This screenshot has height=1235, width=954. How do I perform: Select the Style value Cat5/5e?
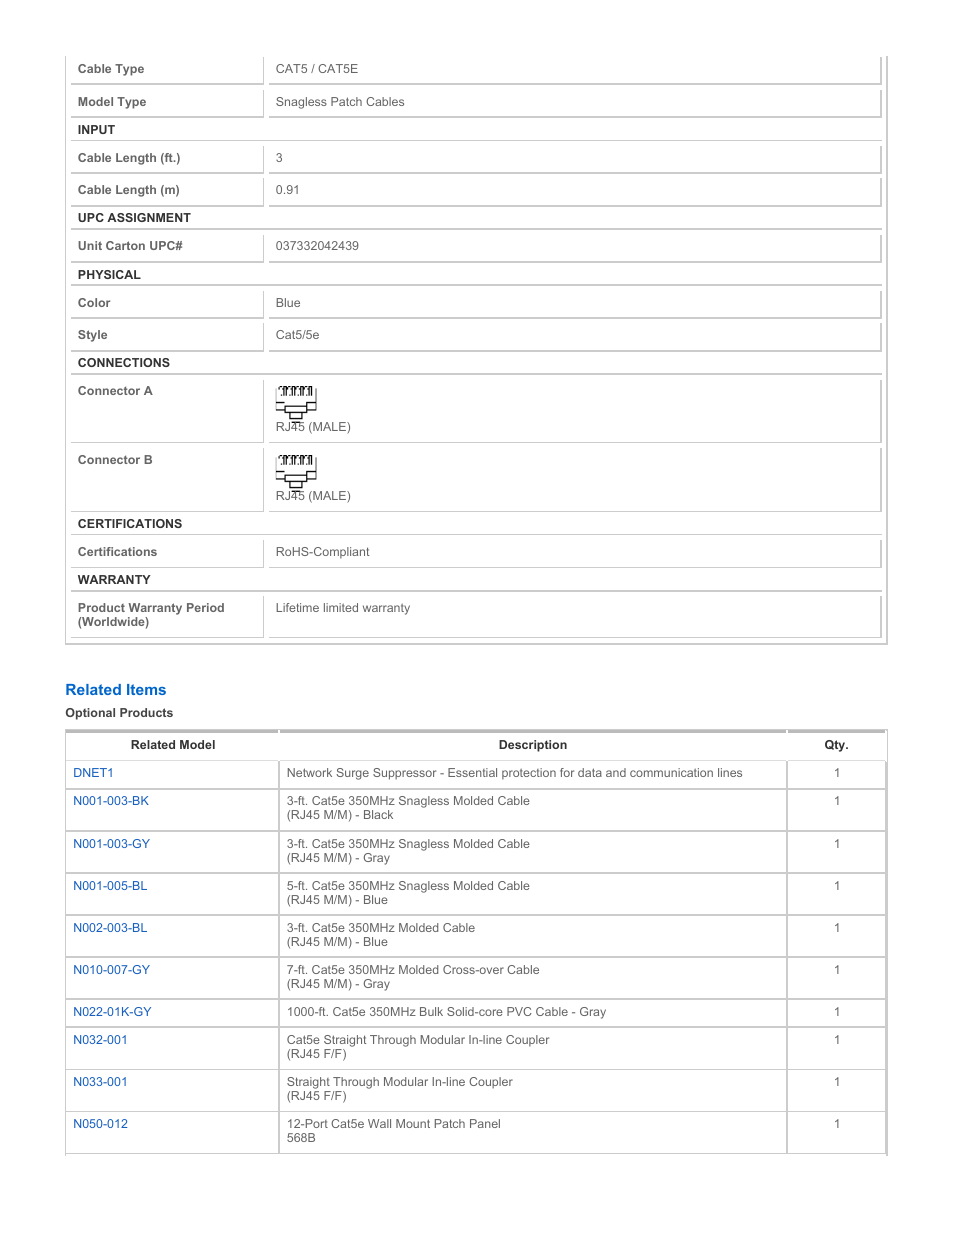[297, 335]
